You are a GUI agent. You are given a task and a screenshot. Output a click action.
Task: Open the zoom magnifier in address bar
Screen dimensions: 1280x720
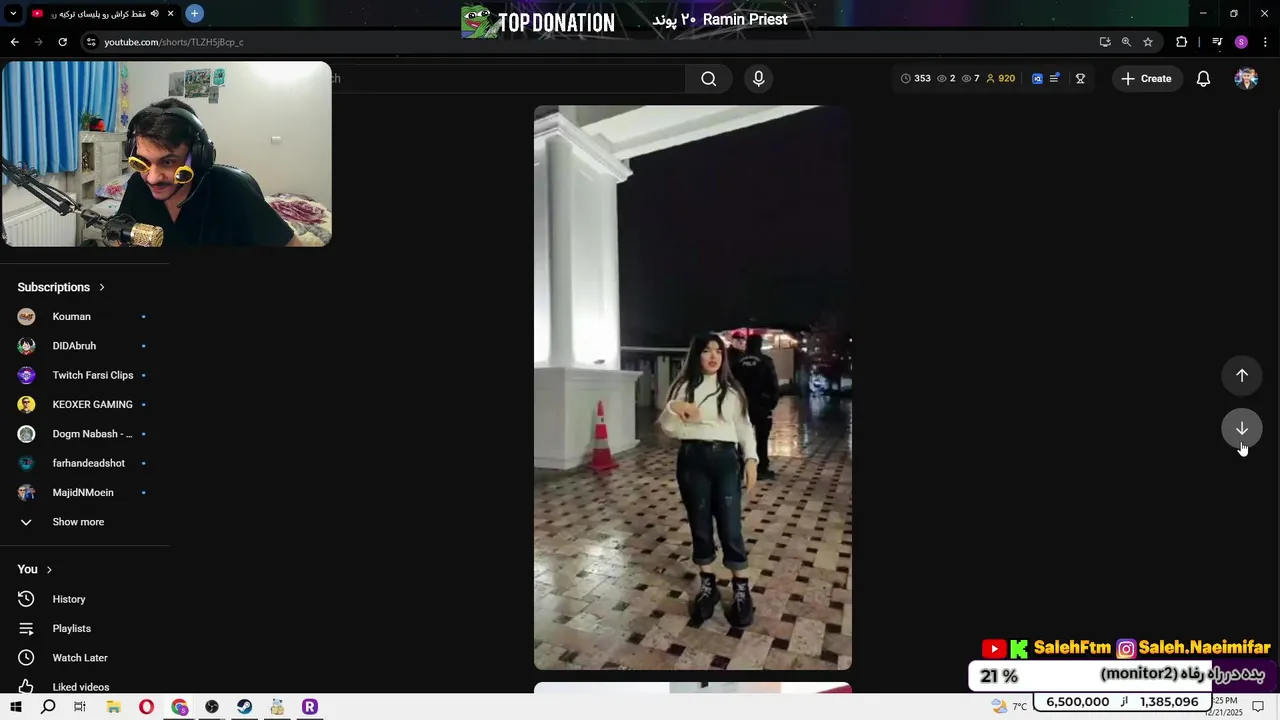pyautogui.click(x=1126, y=42)
